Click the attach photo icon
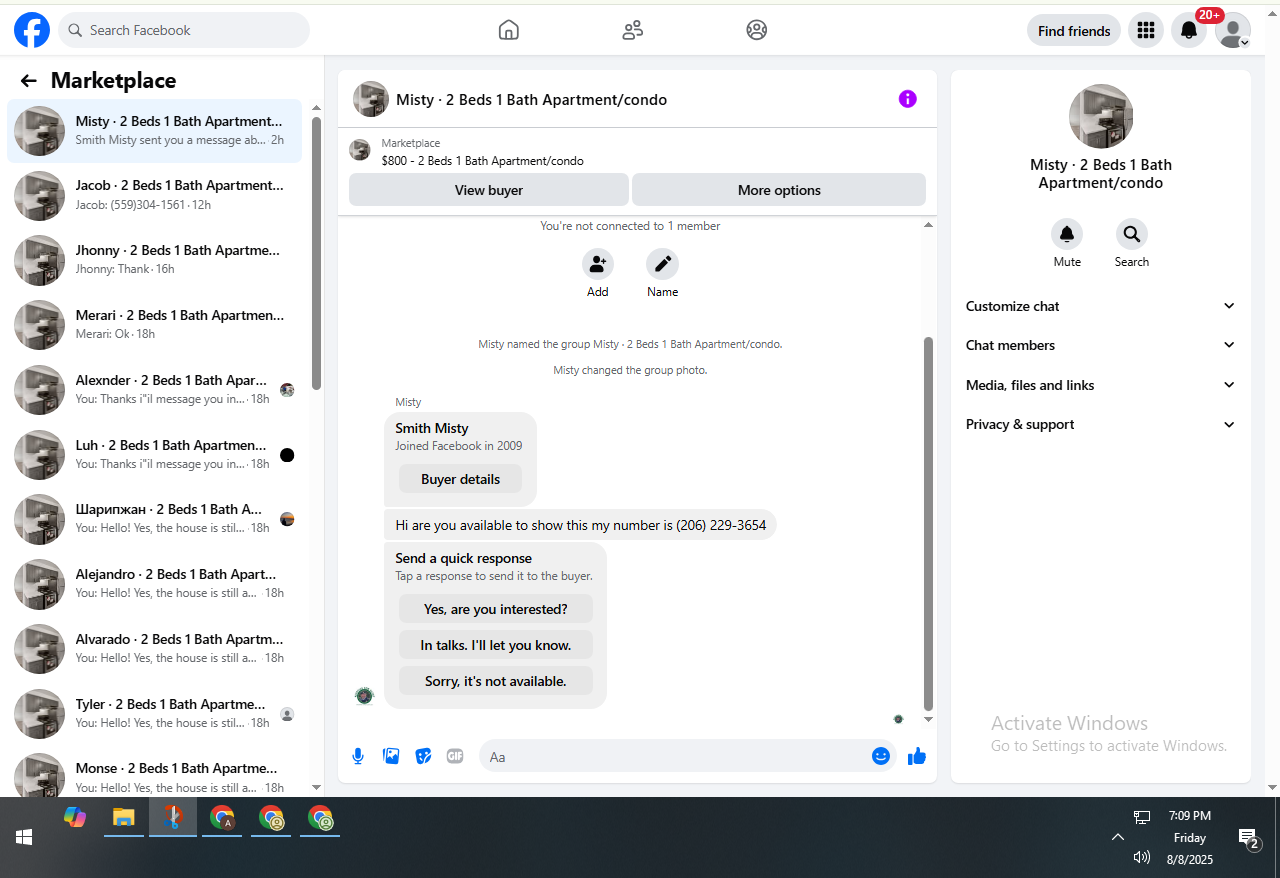Image resolution: width=1280 pixels, height=878 pixels. [391, 757]
